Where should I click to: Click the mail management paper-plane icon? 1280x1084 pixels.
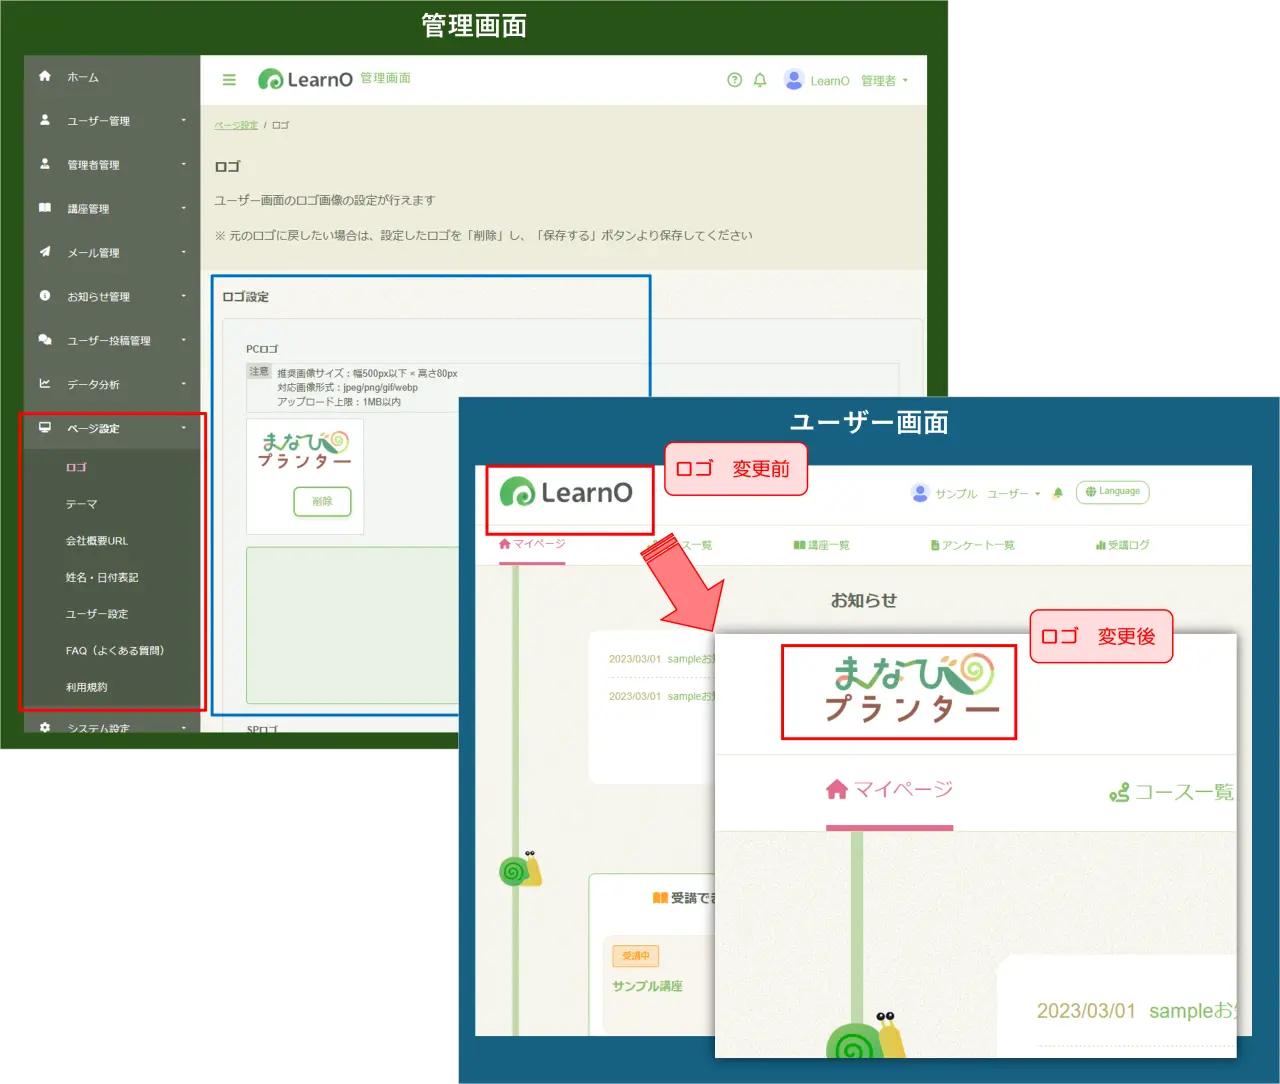[x=45, y=252]
